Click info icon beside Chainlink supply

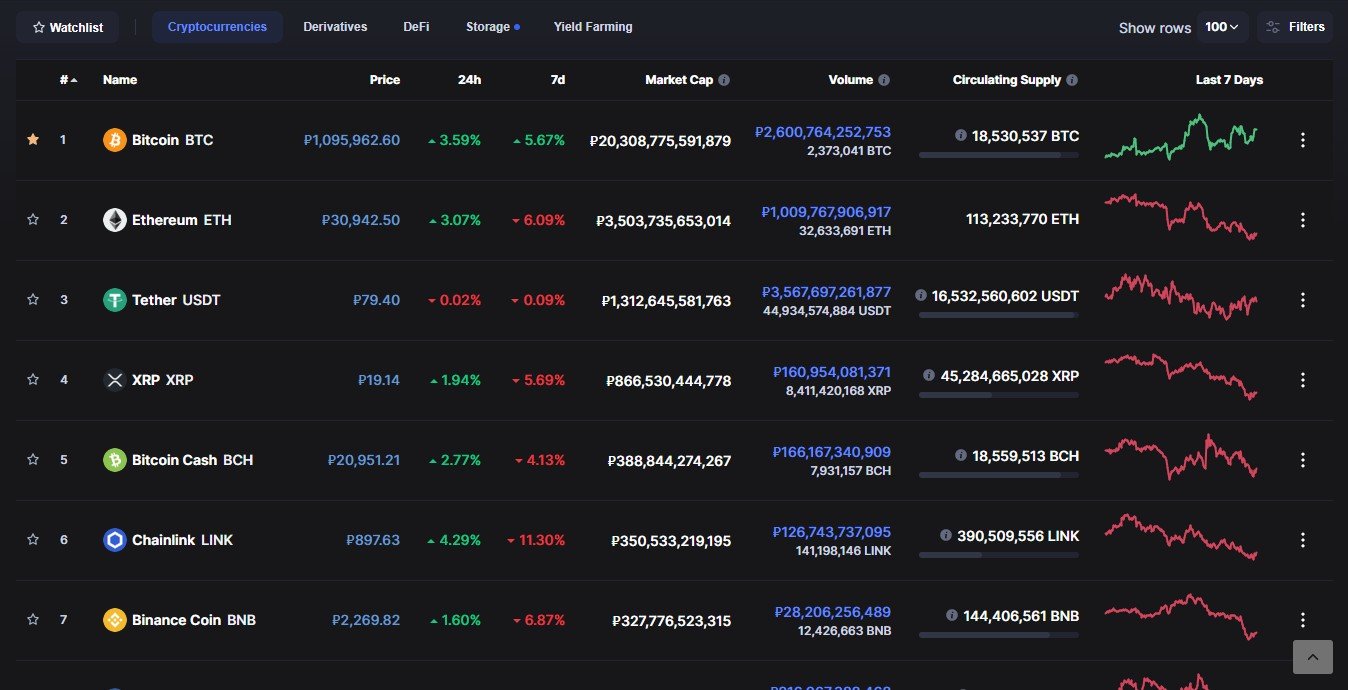[x=946, y=535]
